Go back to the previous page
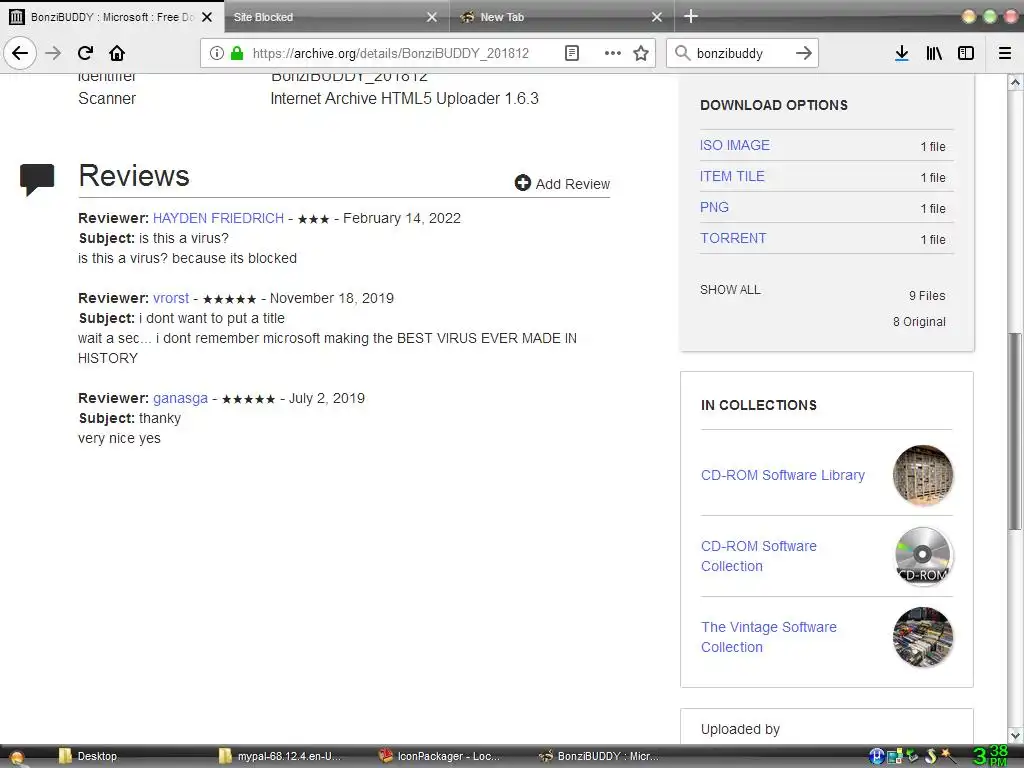The height and width of the screenshot is (768, 1024). [x=20, y=53]
